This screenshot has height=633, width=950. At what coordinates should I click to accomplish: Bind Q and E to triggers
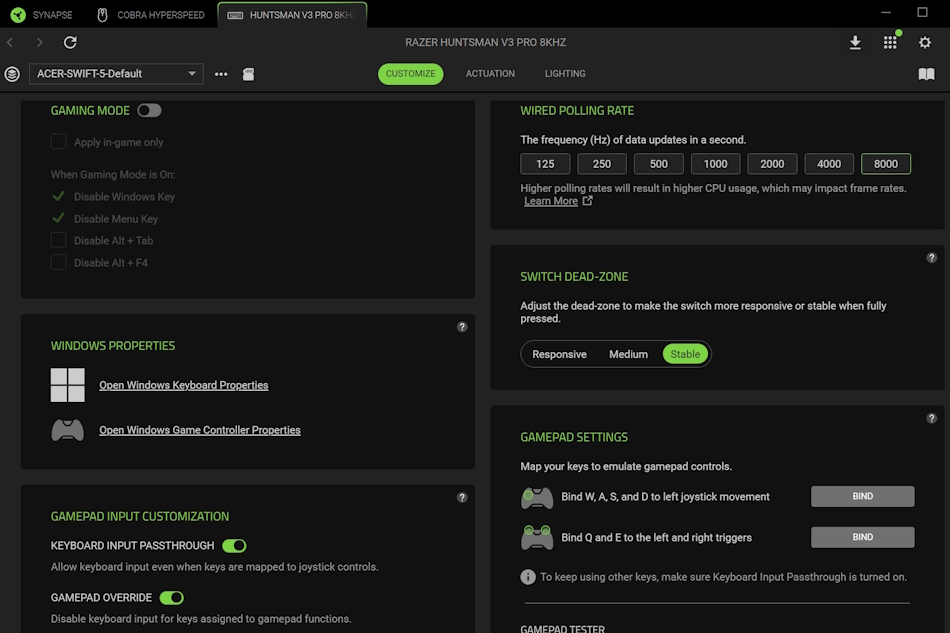click(863, 537)
